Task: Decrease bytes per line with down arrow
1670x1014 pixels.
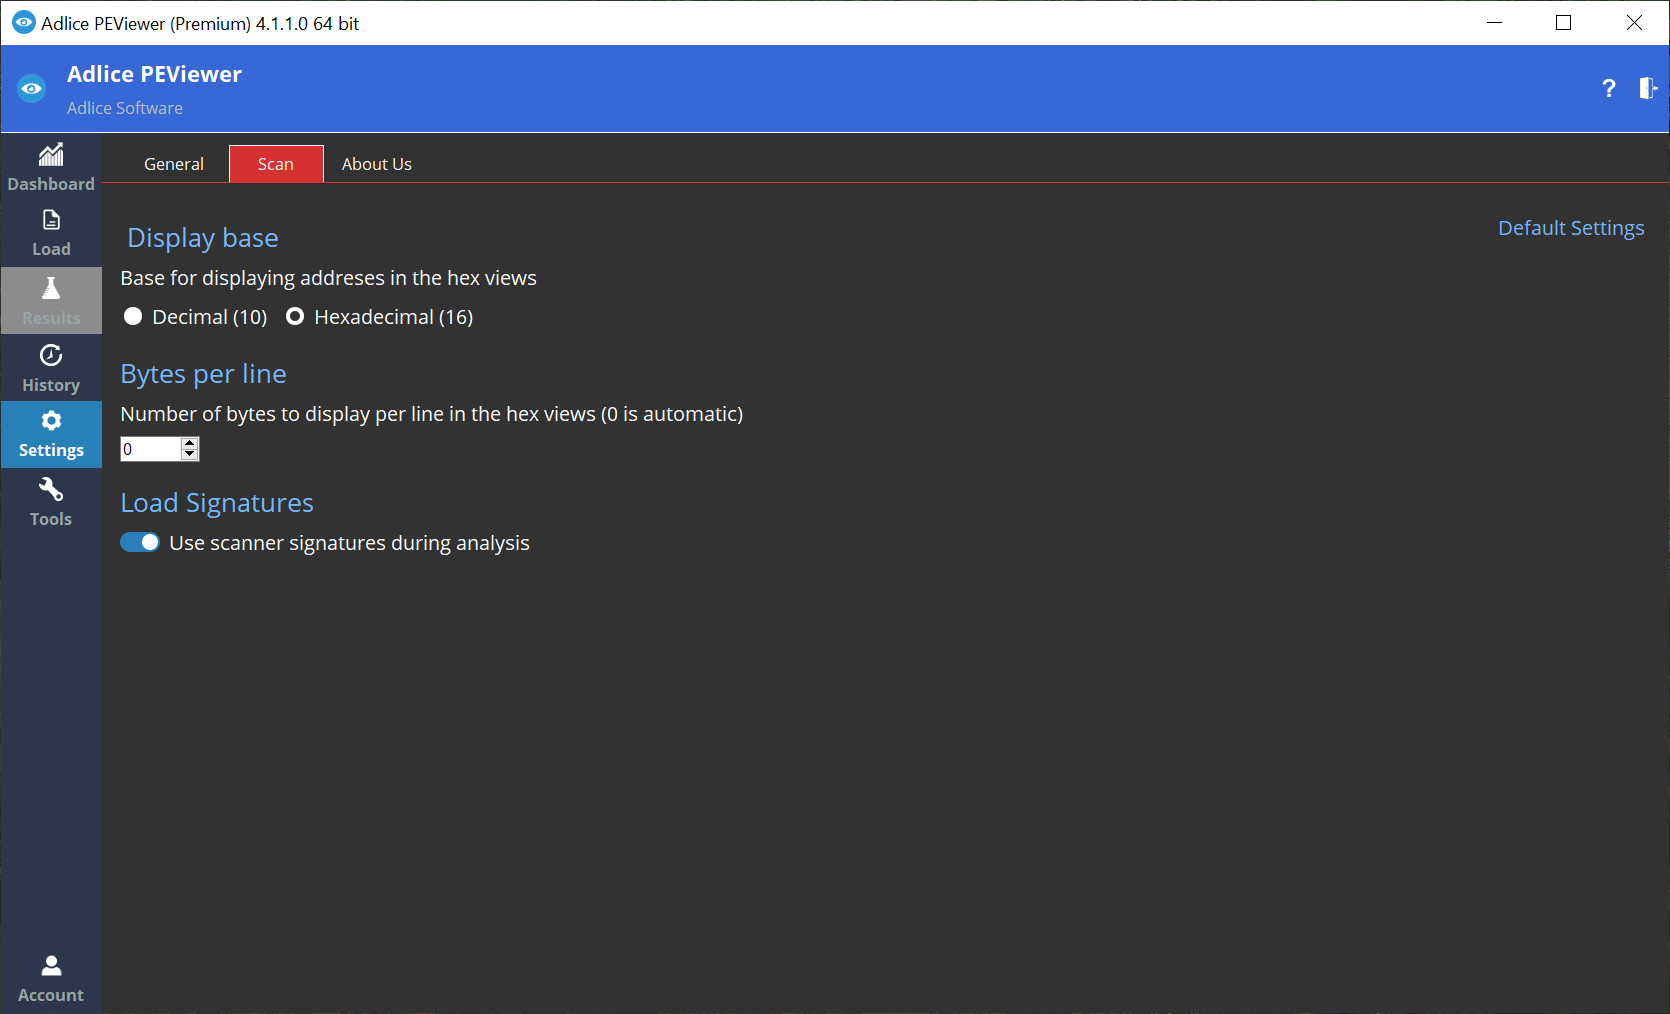Action: coord(190,455)
